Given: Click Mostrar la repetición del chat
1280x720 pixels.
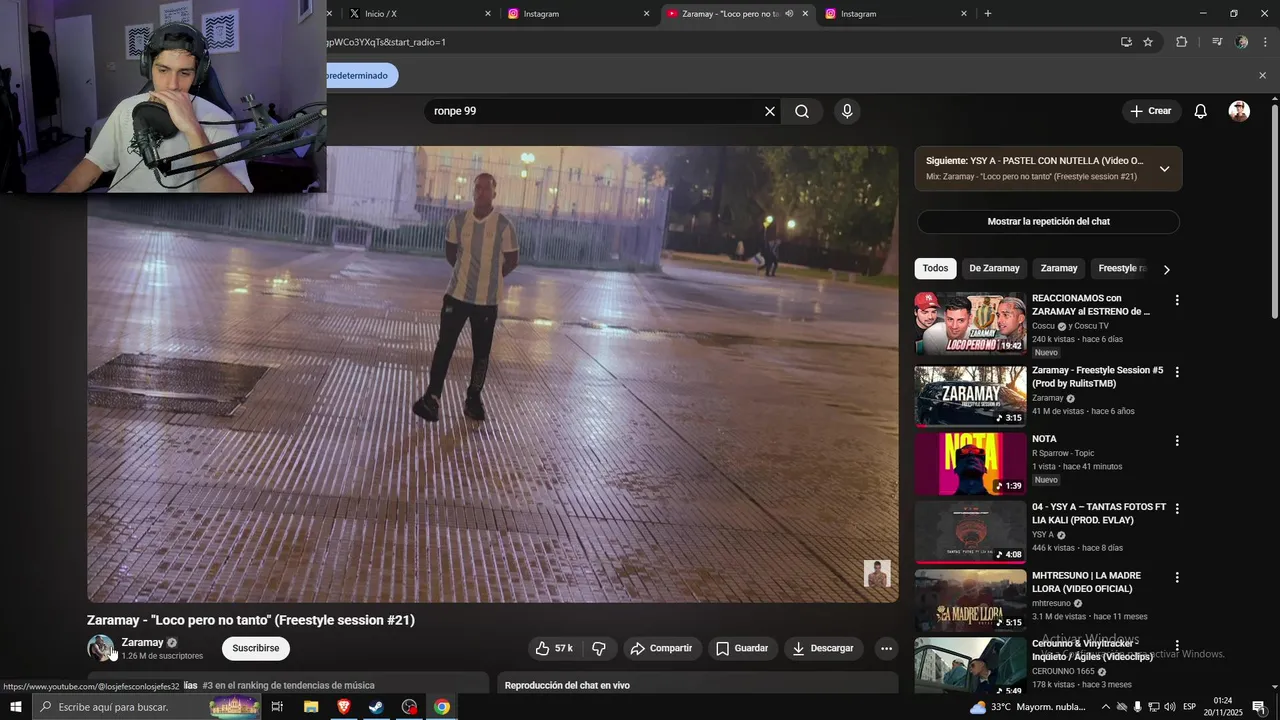Looking at the screenshot, I should tap(1048, 221).
